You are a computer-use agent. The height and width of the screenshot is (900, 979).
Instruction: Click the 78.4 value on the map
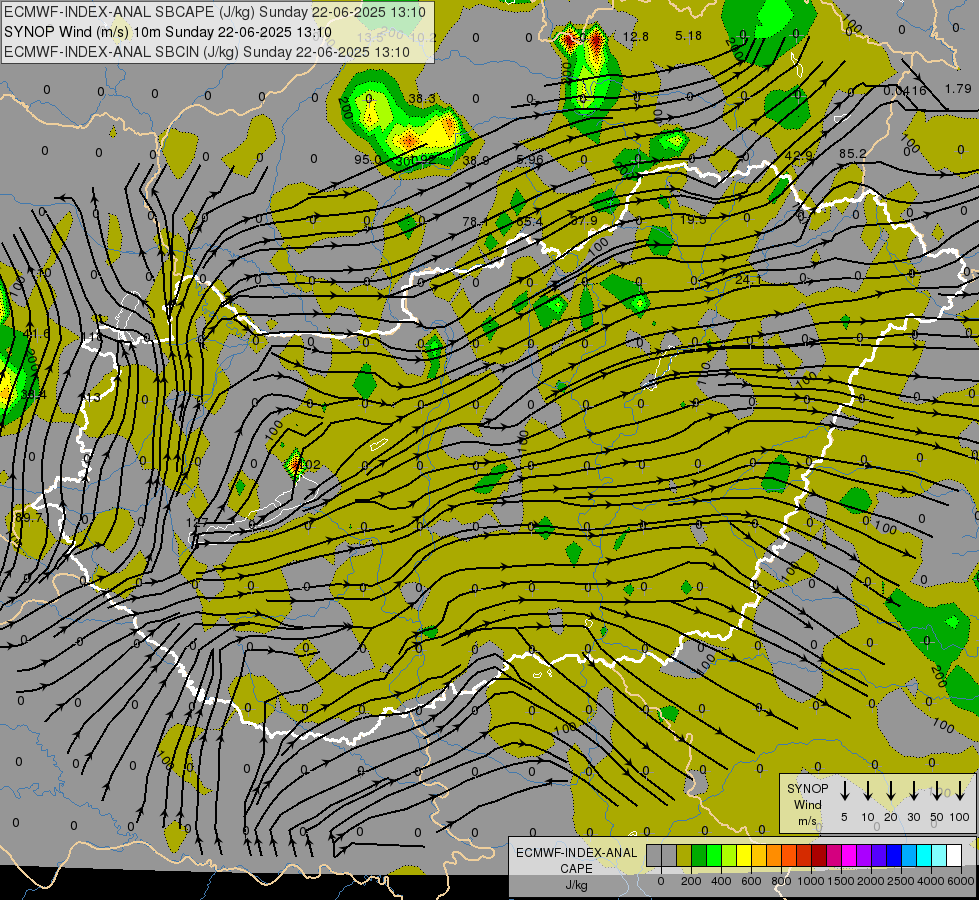click(475, 222)
